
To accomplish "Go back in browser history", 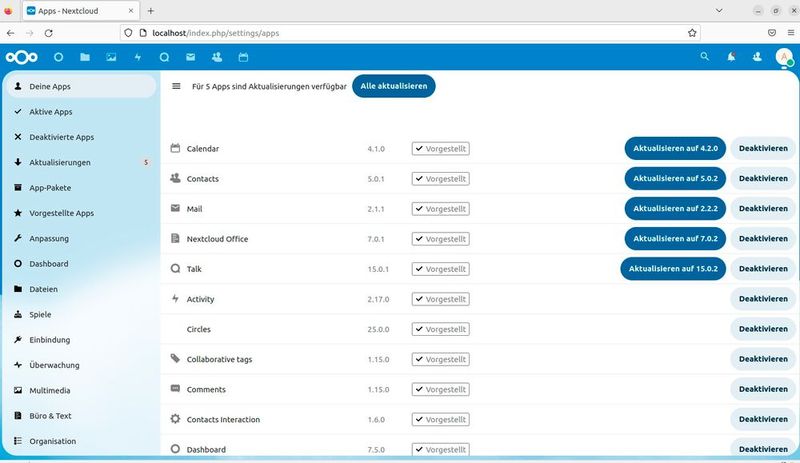I will 11,33.
